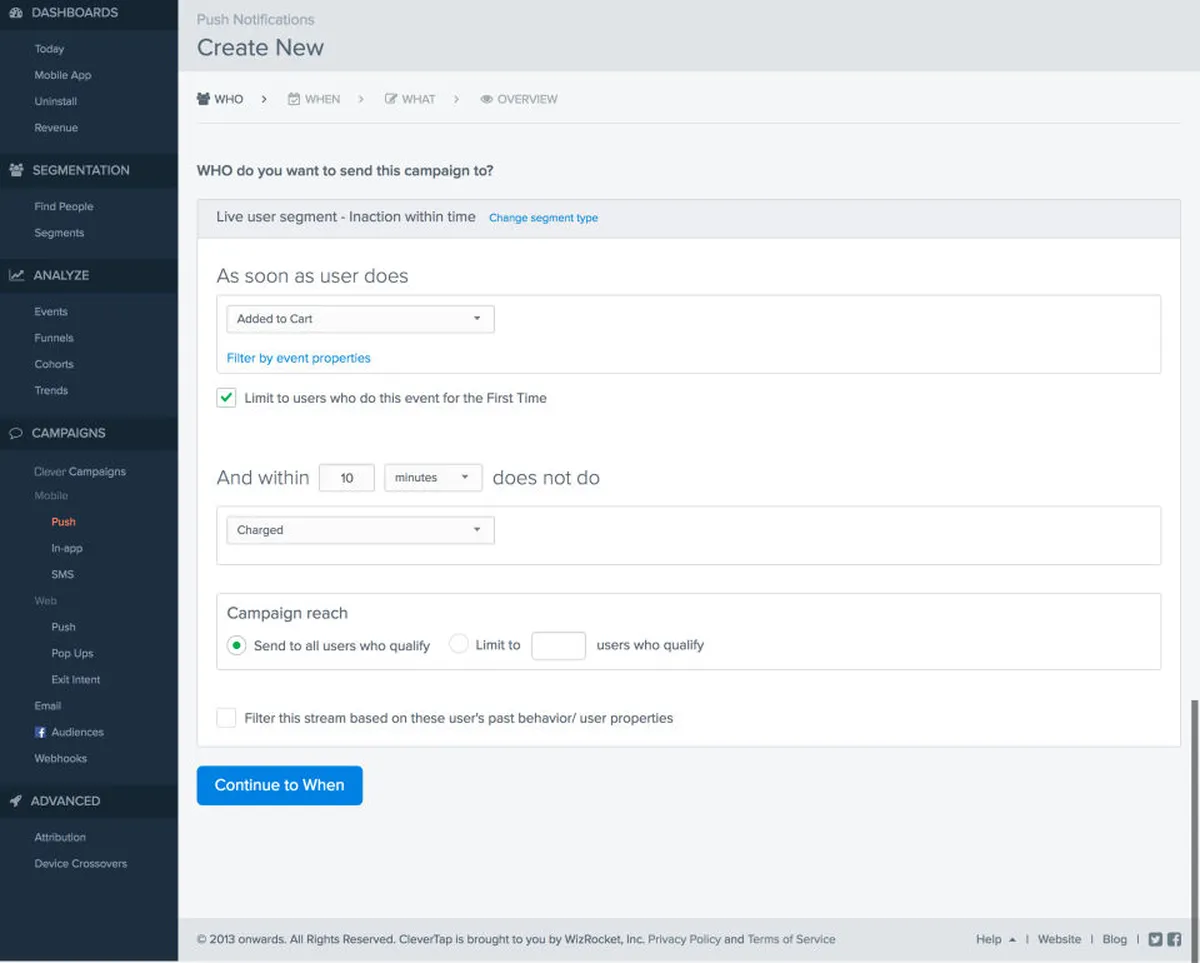This screenshot has width=1200, height=963.
Task: Select Send to all users radio button
Action: pyautogui.click(x=236, y=646)
